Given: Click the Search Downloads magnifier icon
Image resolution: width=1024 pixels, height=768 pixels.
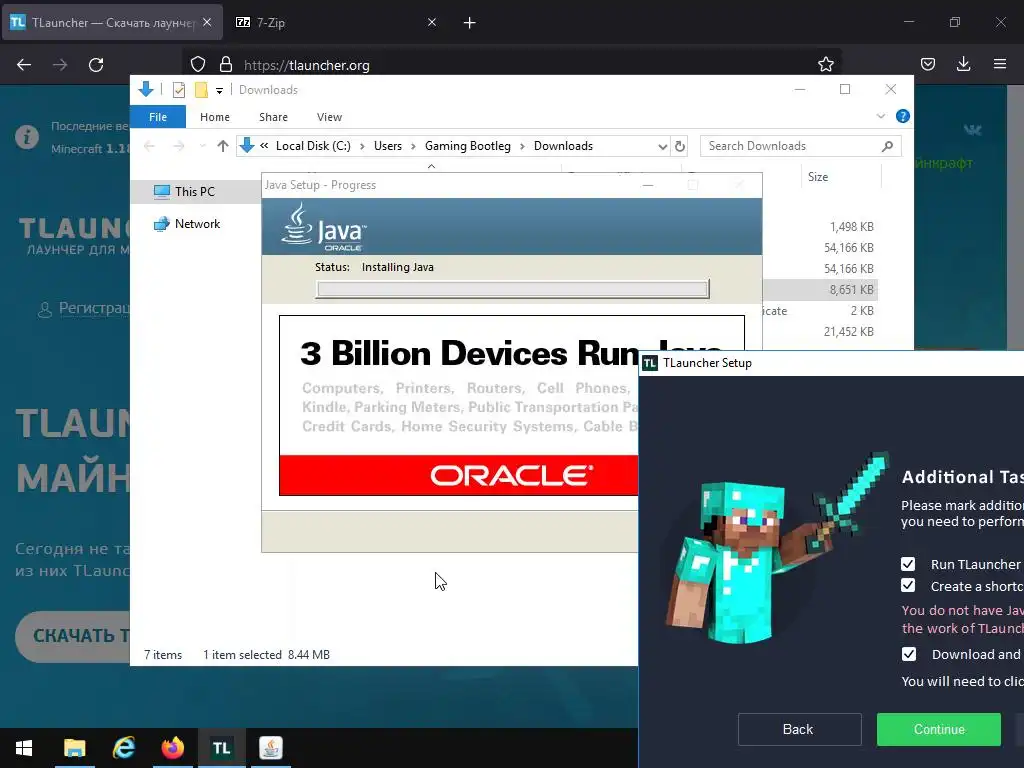Looking at the screenshot, I should 887,146.
